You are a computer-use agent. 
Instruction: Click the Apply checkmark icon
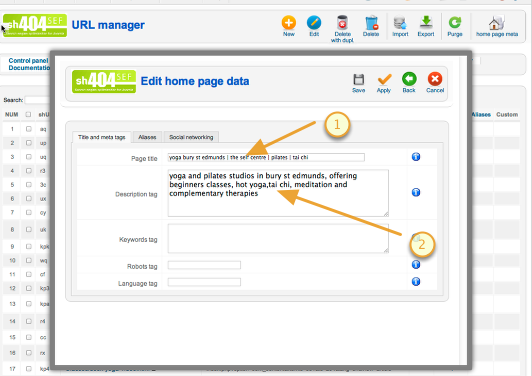point(384,79)
